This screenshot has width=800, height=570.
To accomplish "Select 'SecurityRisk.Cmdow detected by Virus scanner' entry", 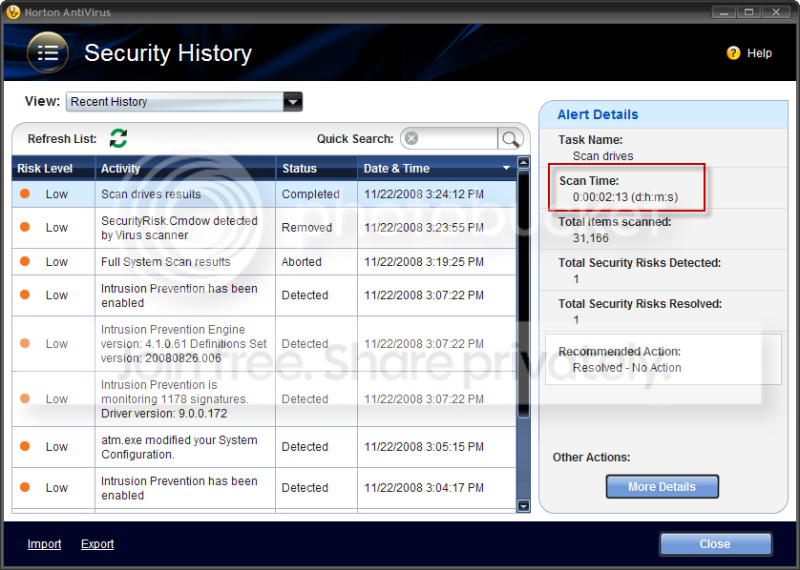I will pyautogui.click(x=264, y=228).
